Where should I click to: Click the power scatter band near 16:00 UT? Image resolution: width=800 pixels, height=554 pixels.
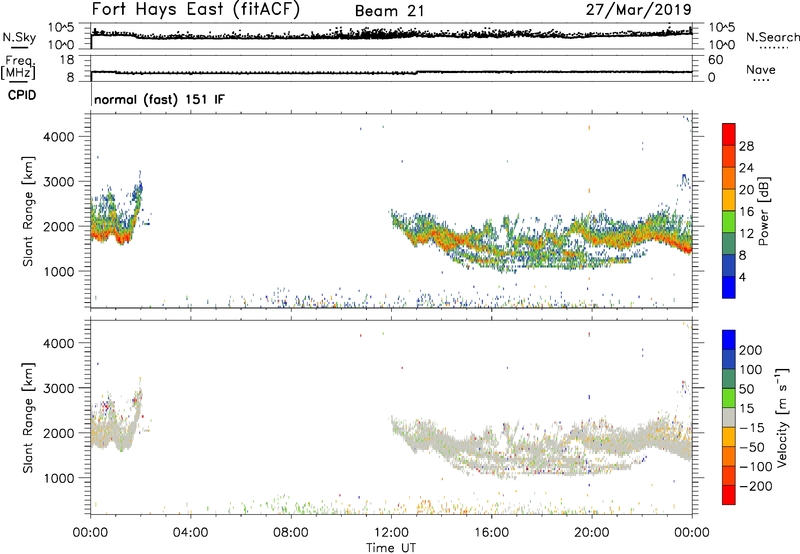pos(491,244)
